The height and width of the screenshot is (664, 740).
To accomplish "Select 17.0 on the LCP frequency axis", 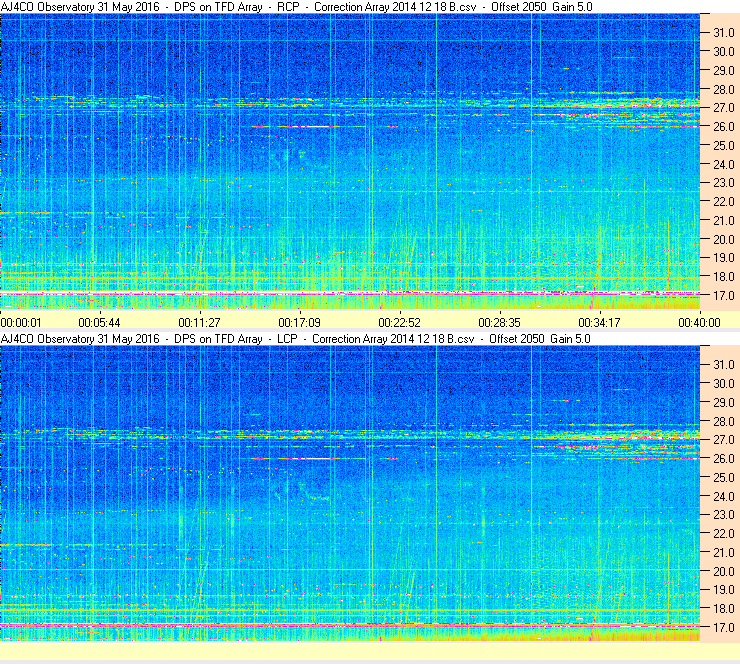I will 723,628.
